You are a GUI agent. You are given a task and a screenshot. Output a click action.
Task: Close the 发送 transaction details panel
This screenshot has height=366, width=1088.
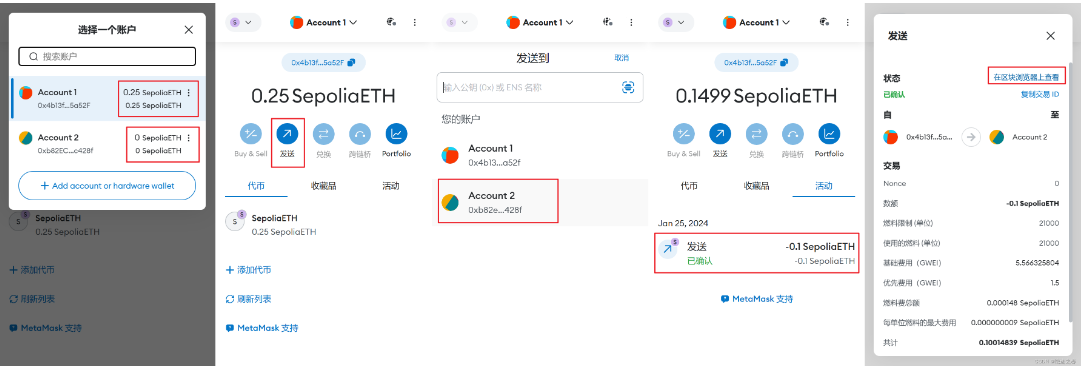point(1051,36)
